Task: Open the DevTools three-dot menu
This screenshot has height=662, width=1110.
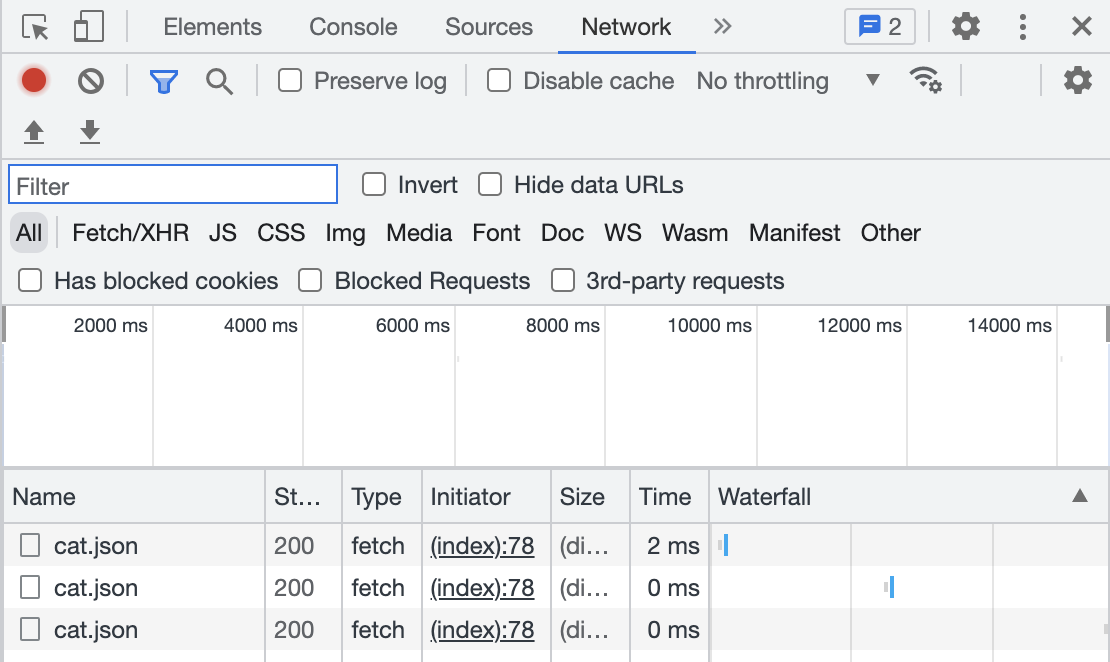Action: 1022,27
